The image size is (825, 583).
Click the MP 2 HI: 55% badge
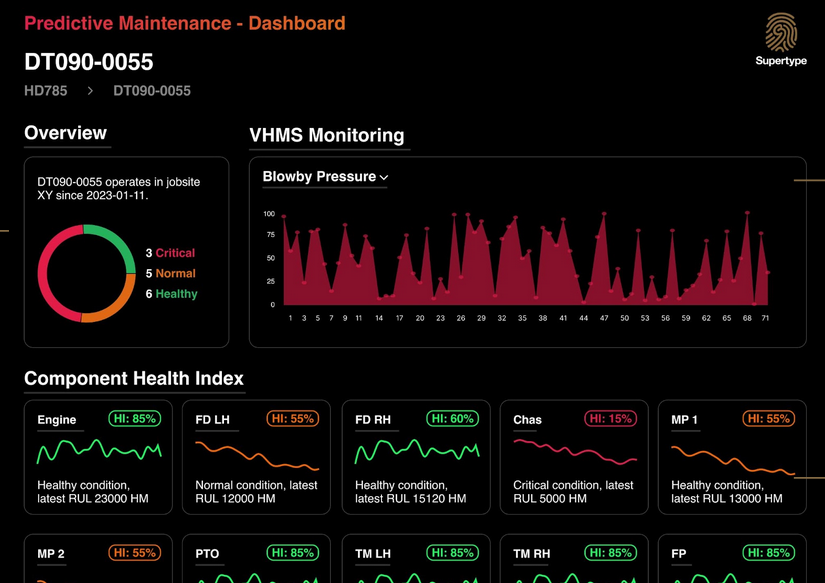135,553
